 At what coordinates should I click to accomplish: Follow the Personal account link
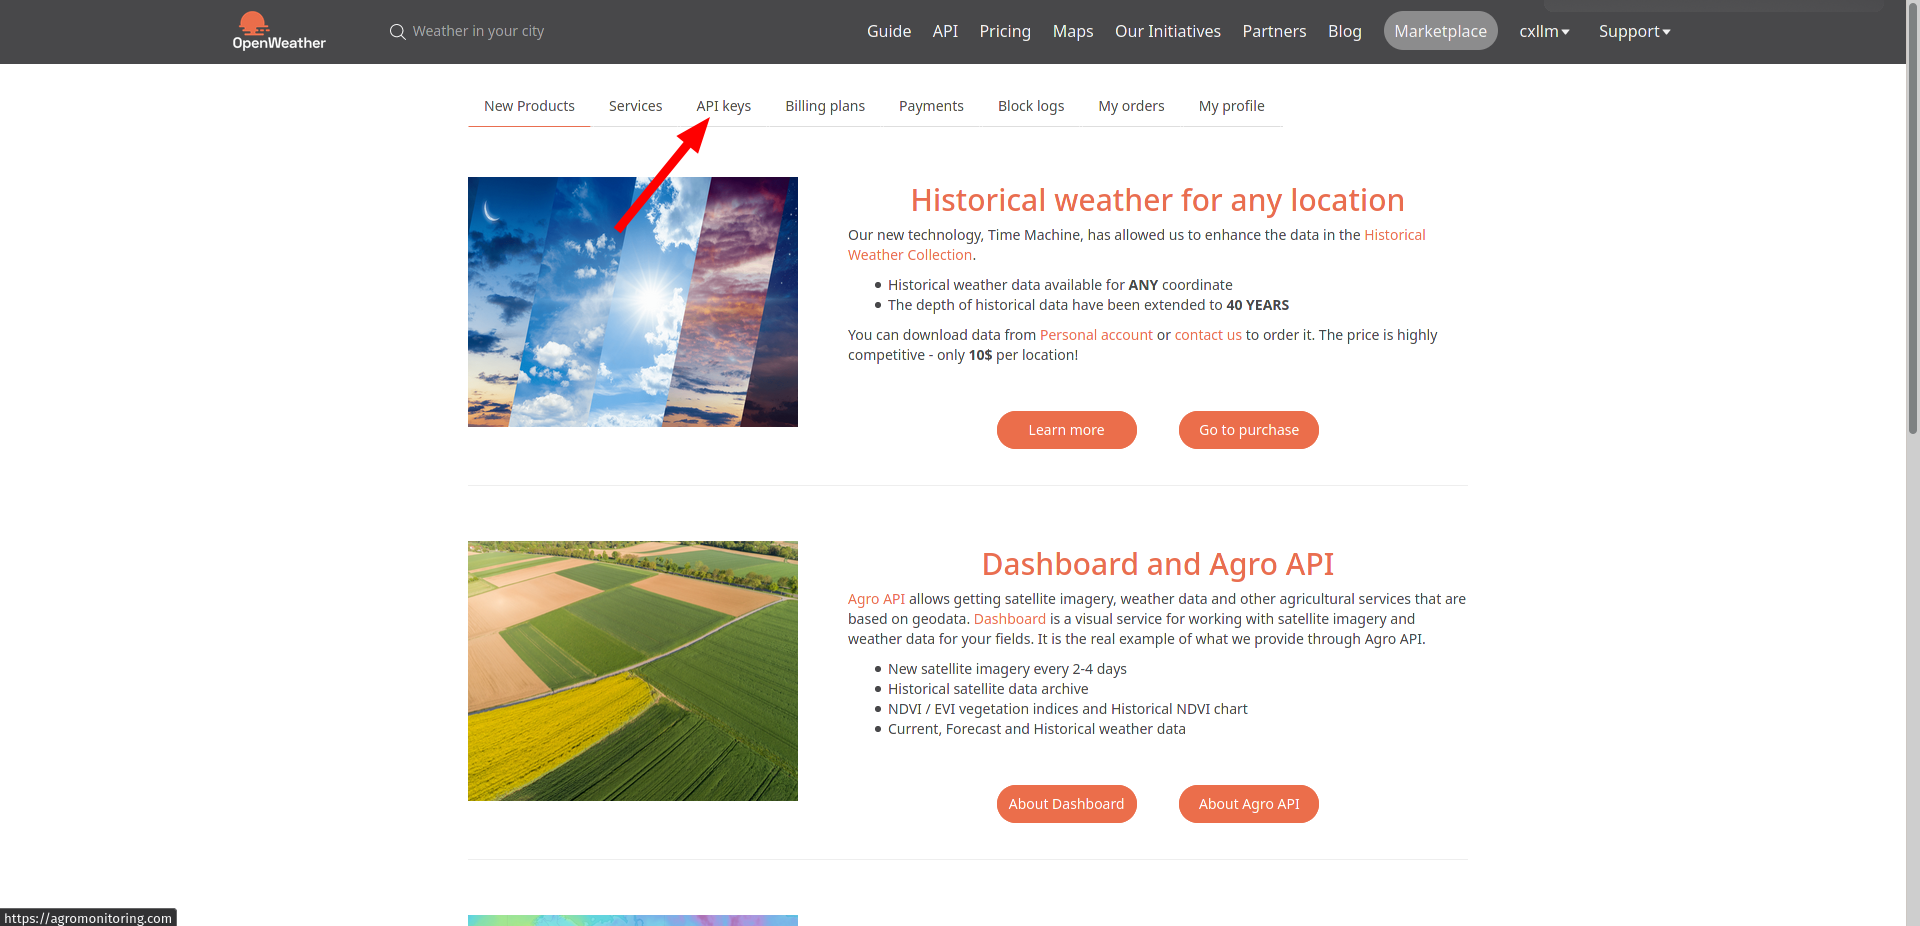pyautogui.click(x=1095, y=335)
